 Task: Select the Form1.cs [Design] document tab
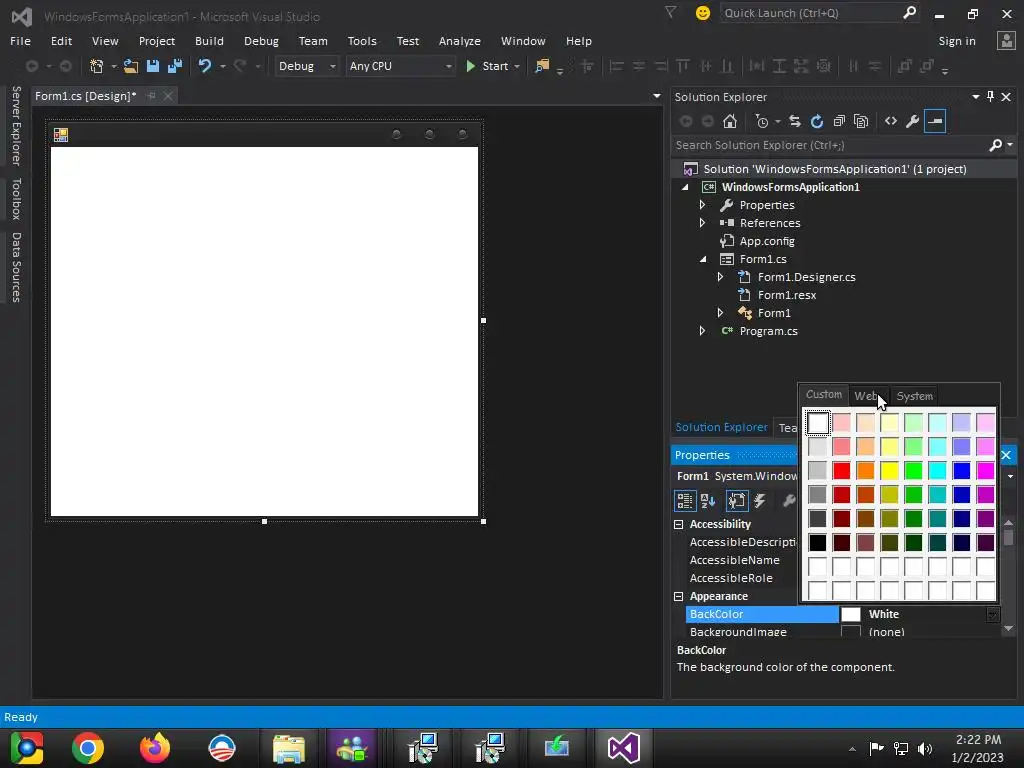[x=86, y=96]
